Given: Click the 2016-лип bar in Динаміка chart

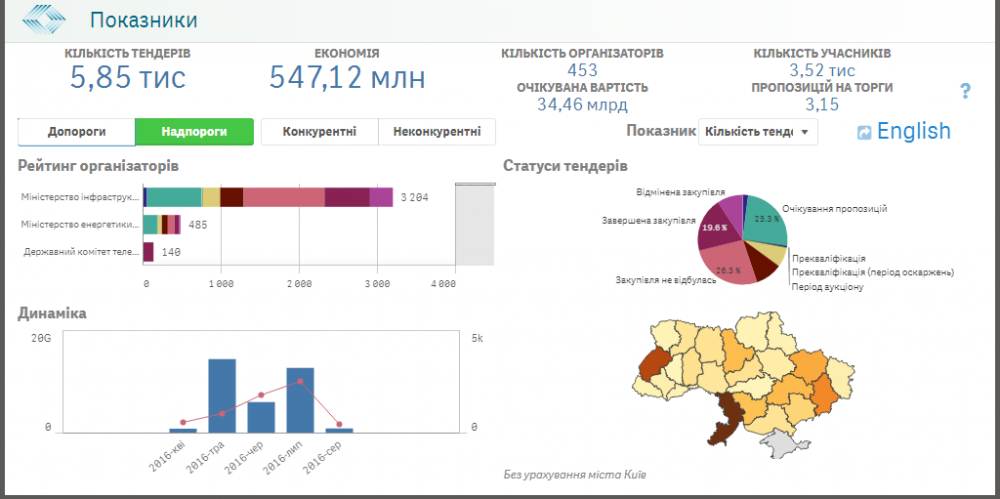Looking at the screenshot, I should click(300, 400).
